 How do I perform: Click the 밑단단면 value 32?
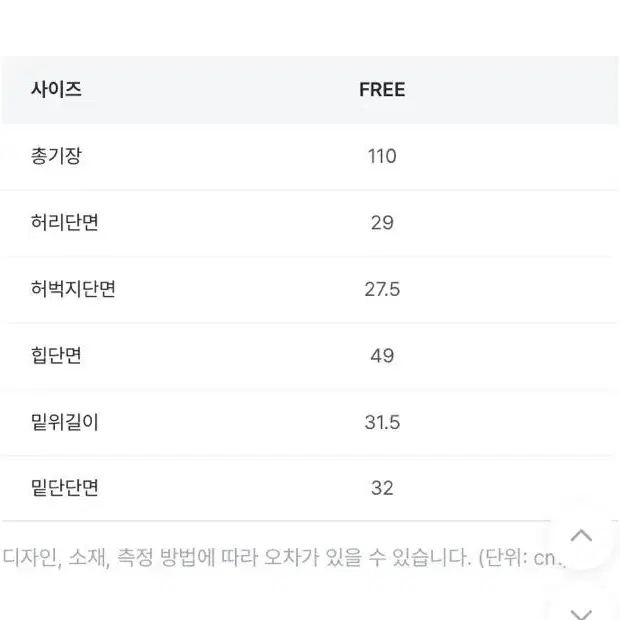coord(382,488)
